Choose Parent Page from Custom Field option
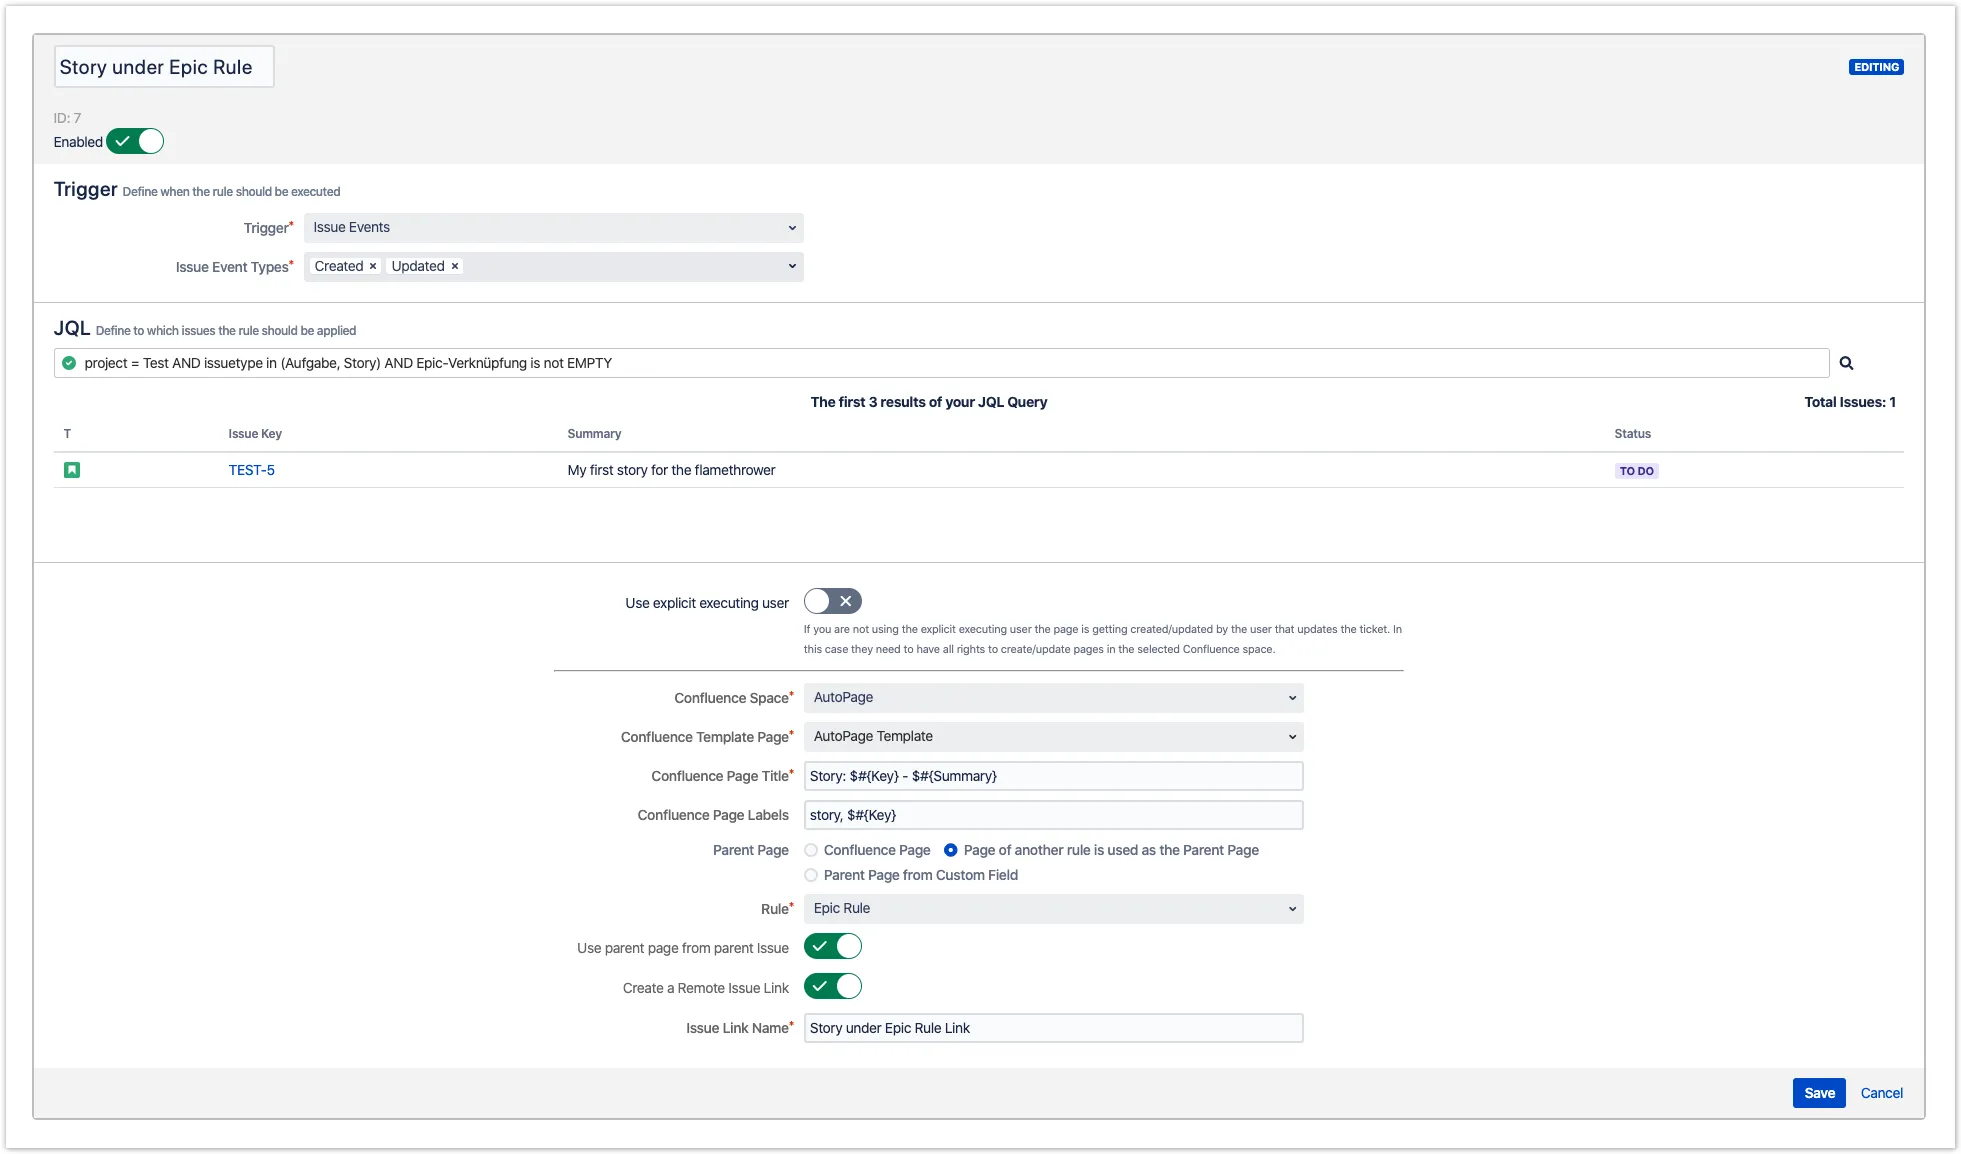This screenshot has width=1961, height=1154. tap(811, 875)
